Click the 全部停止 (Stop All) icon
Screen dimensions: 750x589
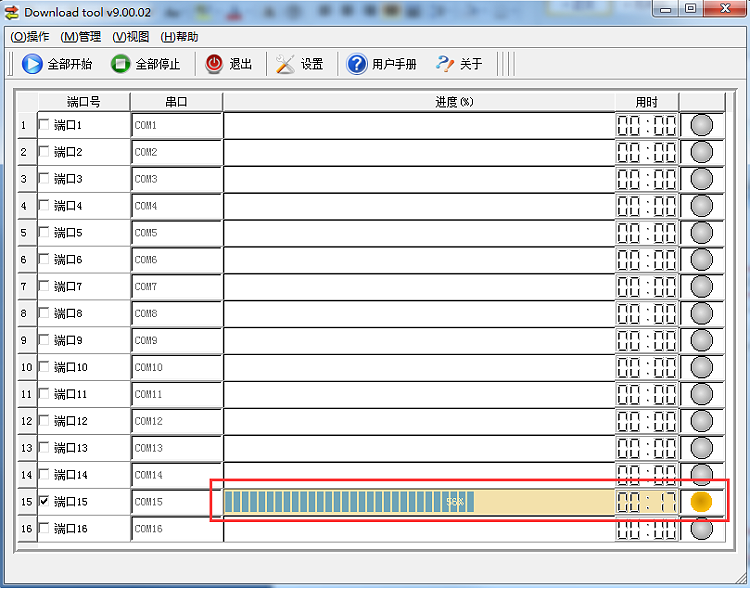(x=120, y=64)
